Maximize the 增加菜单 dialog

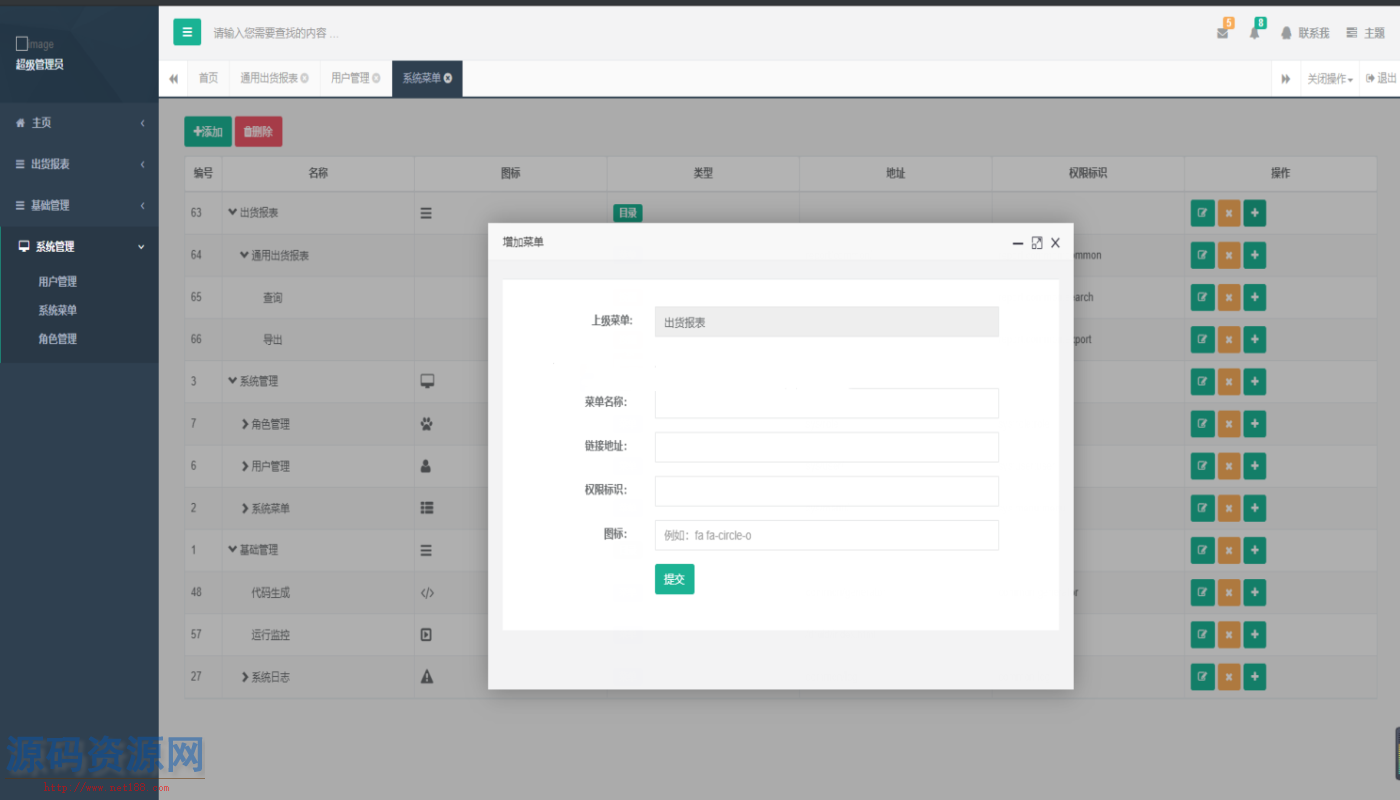[x=1037, y=243]
